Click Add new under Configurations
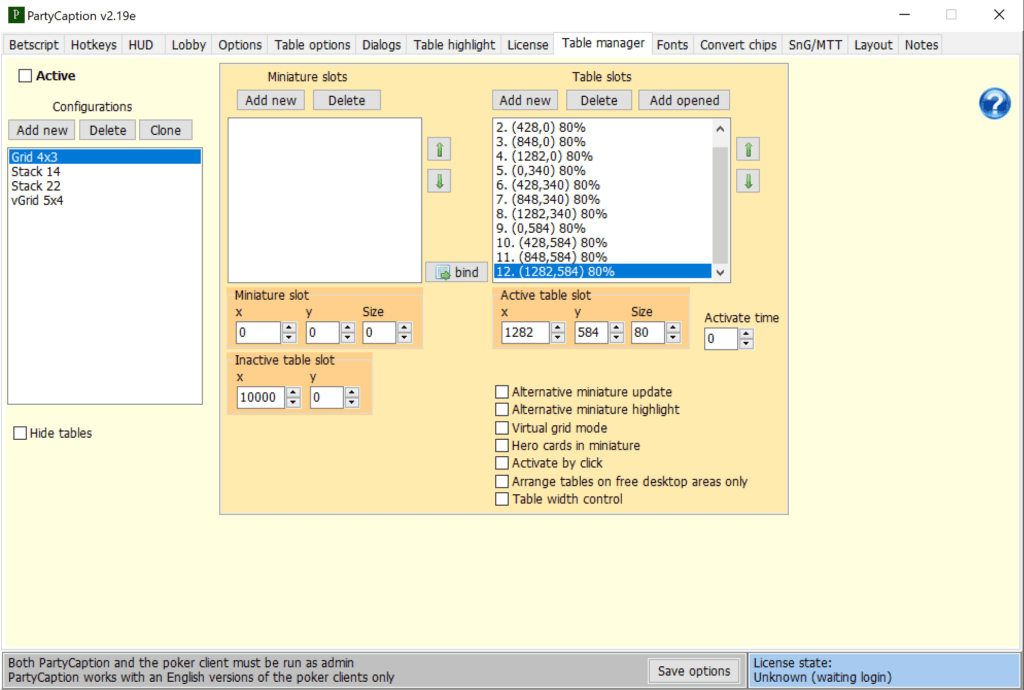 click(x=42, y=130)
